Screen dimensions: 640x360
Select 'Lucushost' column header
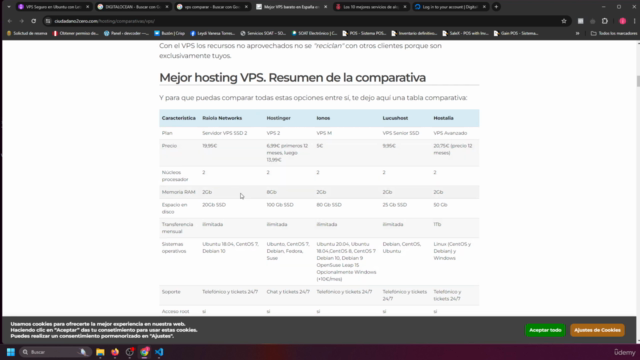[395, 118]
